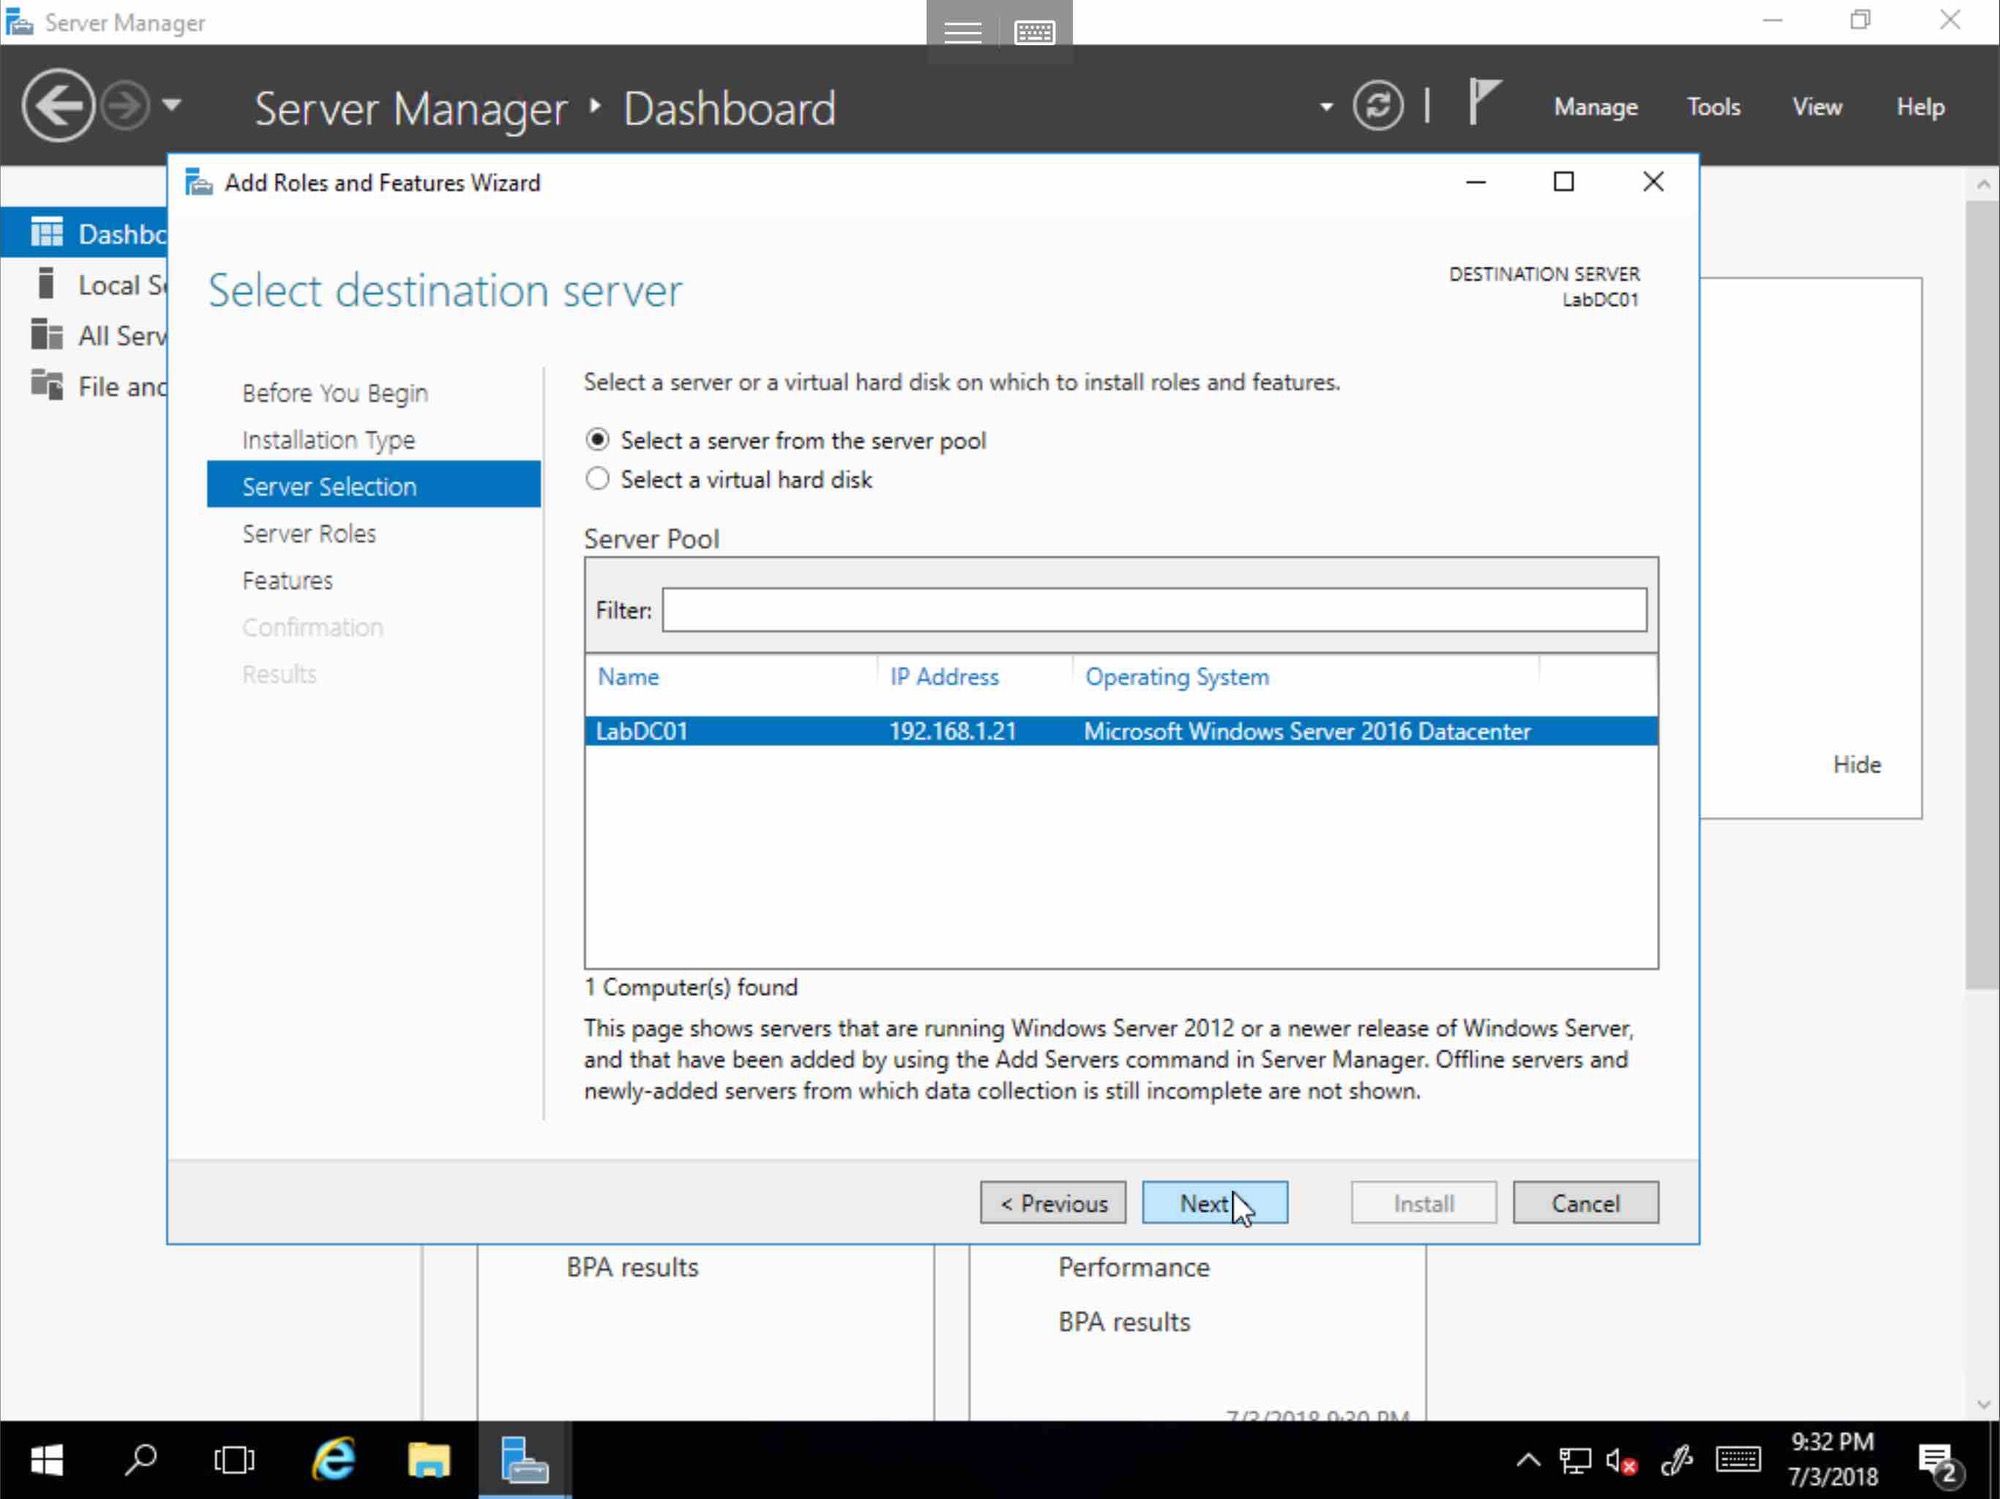
Task: Open Task View on taskbar
Action: coord(234,1460)
